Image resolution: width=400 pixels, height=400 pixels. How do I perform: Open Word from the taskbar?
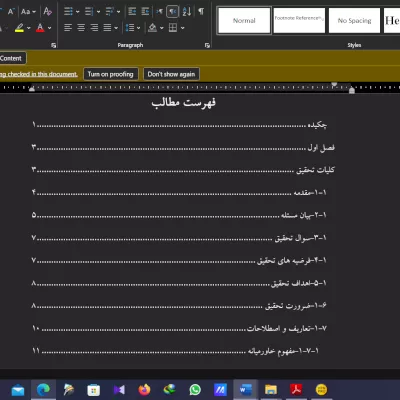point(245,389)
